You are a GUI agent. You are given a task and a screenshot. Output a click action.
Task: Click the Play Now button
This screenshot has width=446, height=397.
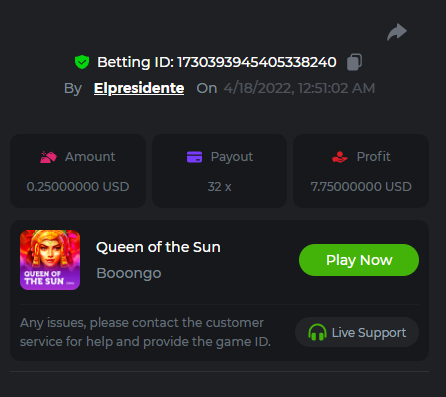[x=359, y=260]
